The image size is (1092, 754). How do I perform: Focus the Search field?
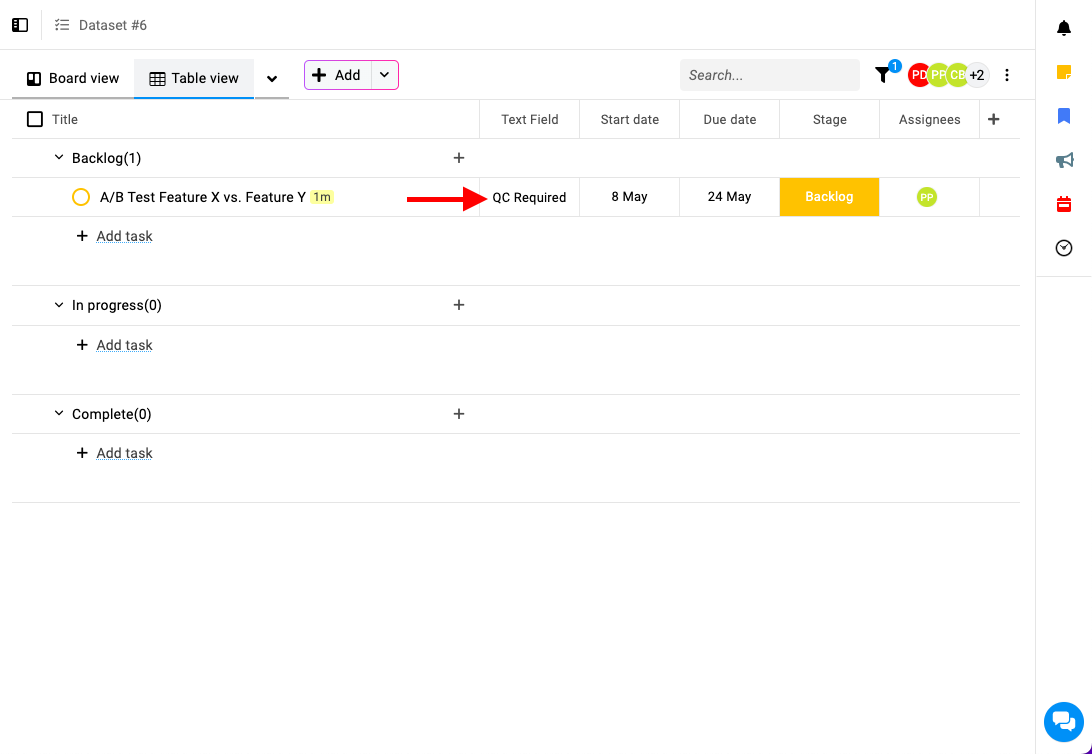[x=770, y=75]
